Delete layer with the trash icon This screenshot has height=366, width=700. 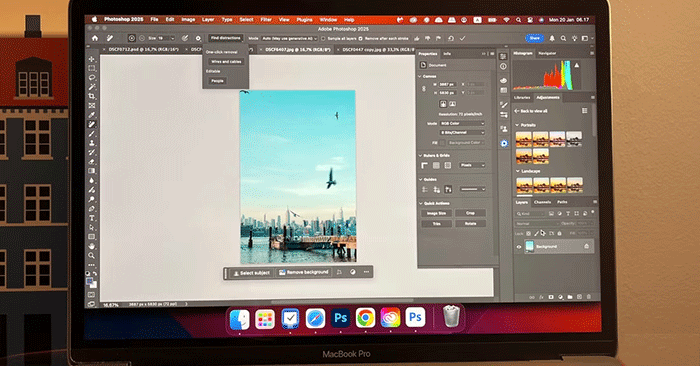[588, 296]
